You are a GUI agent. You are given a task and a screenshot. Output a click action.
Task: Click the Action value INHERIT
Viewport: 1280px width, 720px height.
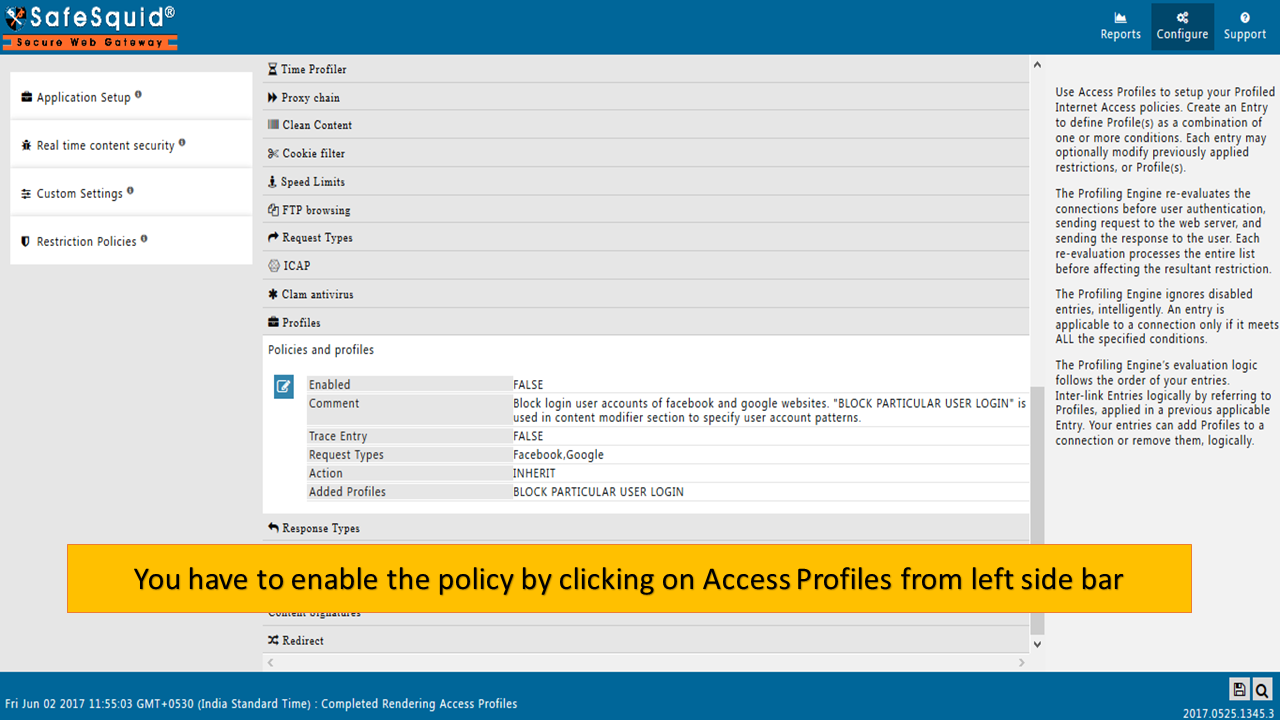point(534,473)
